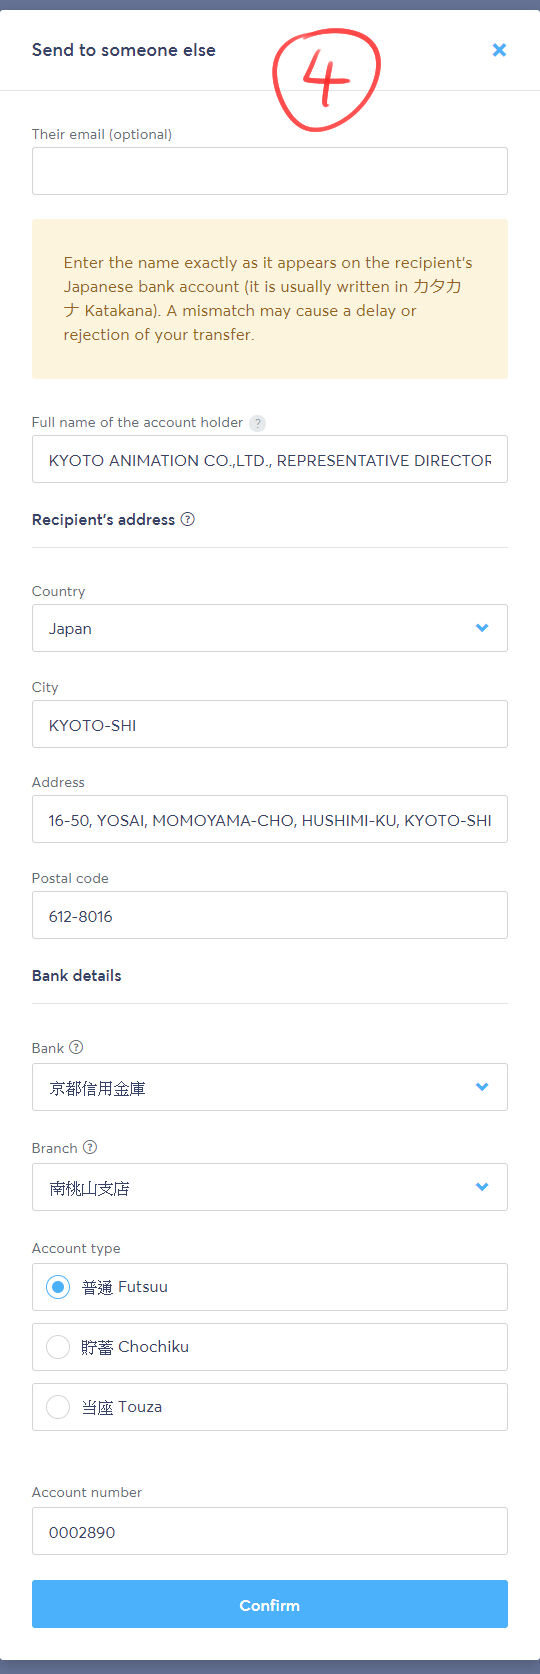Click the Country dropdown chevron arrow

pyautogui.click(x=482, y=628)
